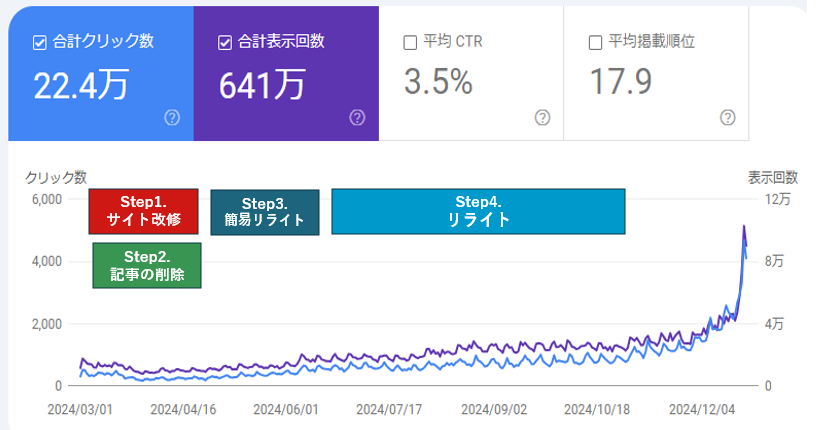Uncheck the 合計クリック数 checkbox
Viewport: 824px width, 430px height.
(x=40, y=42)
